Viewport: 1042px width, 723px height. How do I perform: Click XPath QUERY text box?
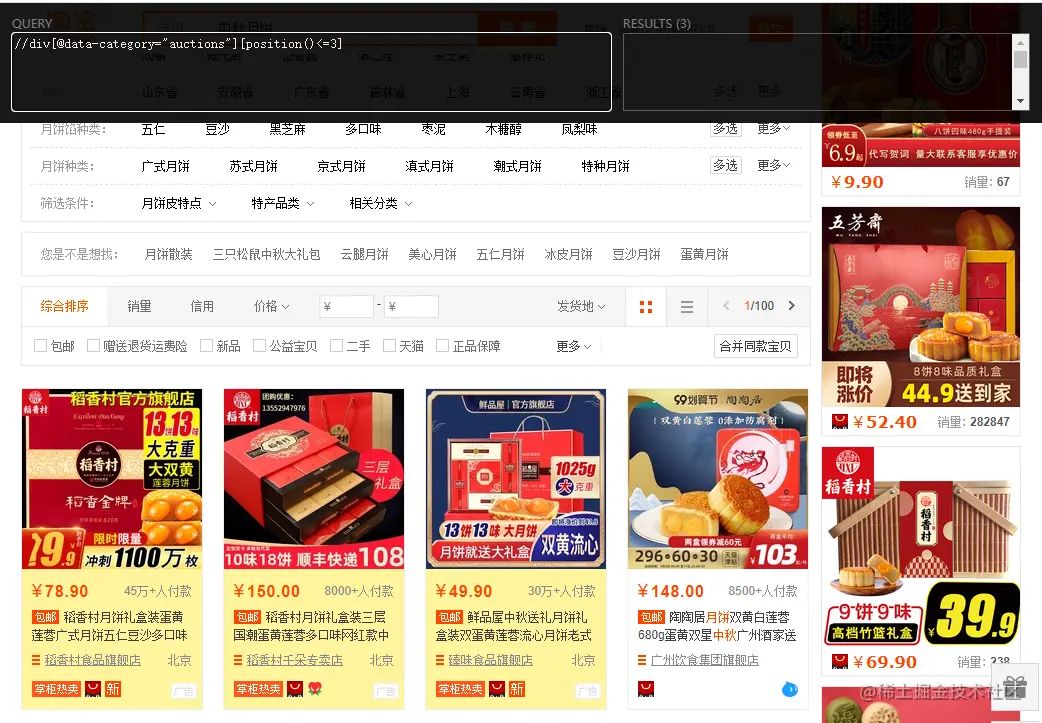(x=311, y=72)
